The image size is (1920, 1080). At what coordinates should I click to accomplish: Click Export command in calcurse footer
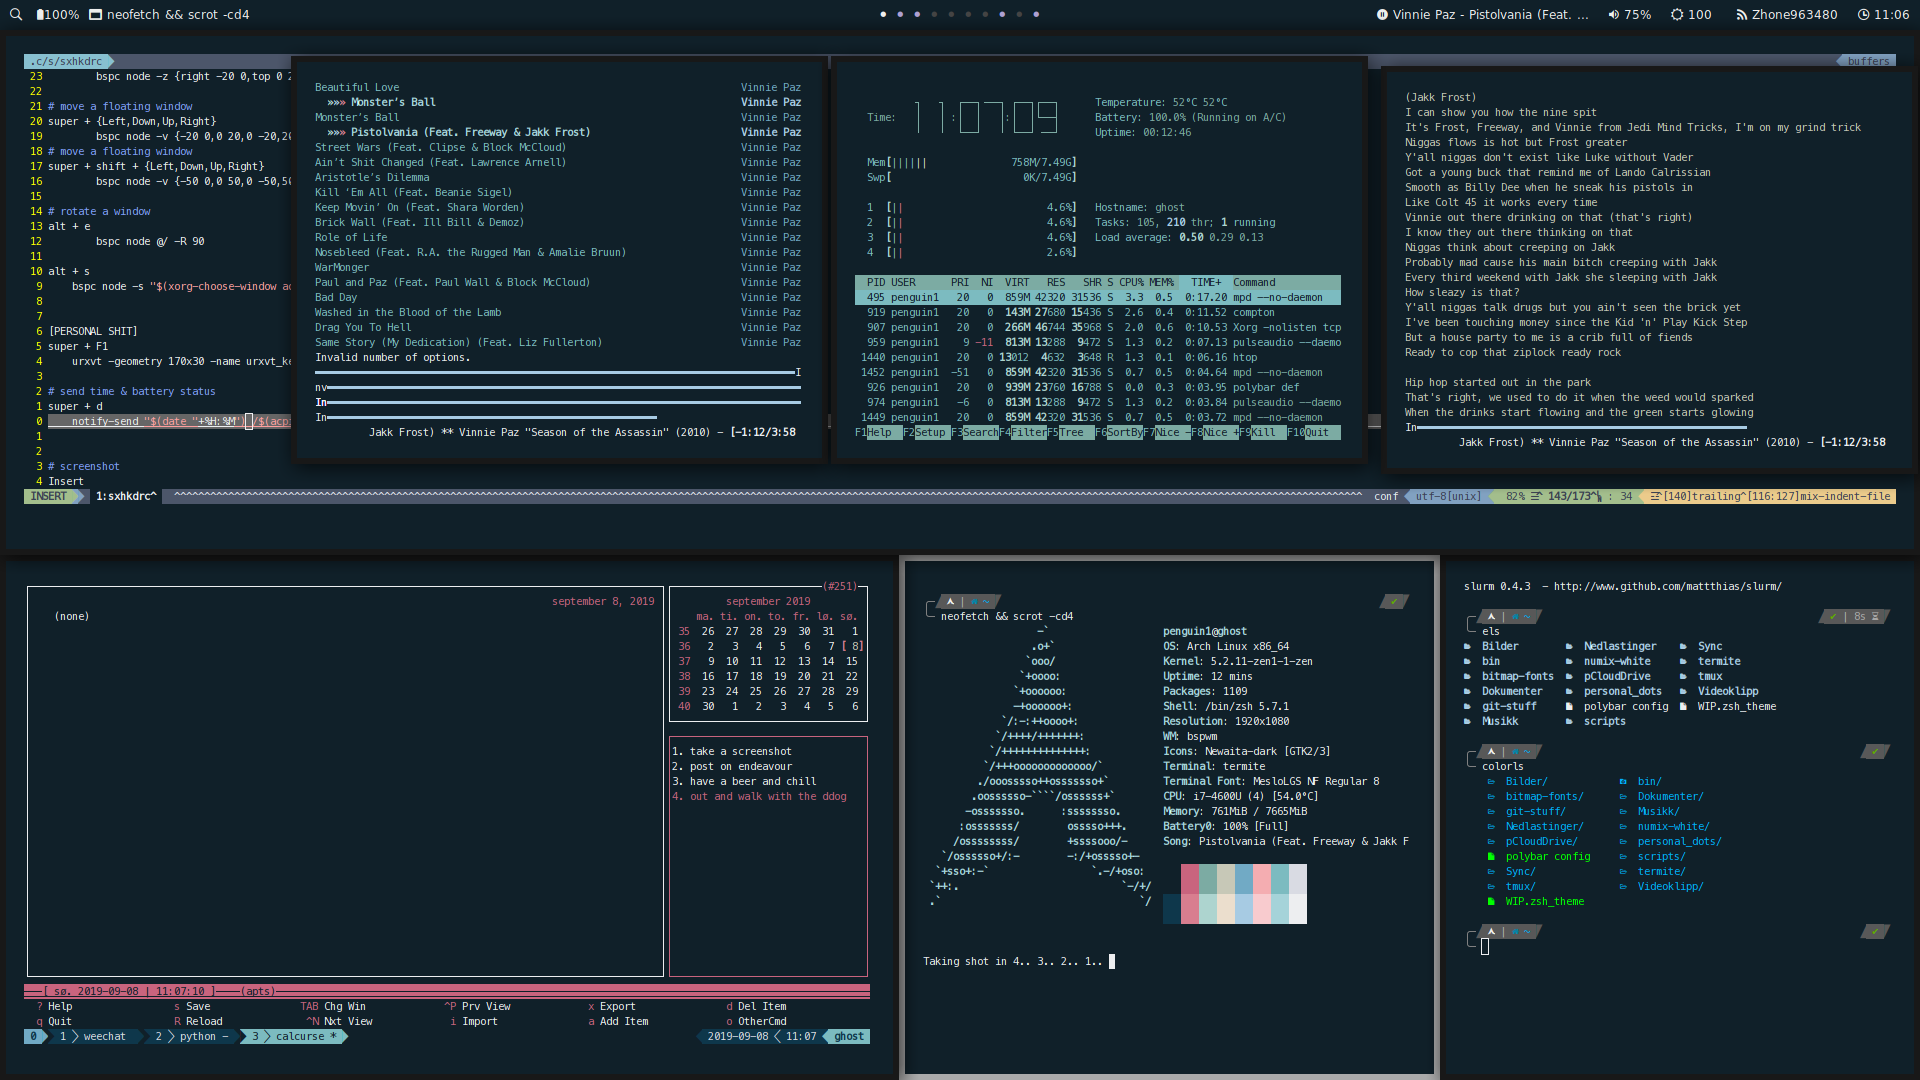click(x=611, y=1007)
